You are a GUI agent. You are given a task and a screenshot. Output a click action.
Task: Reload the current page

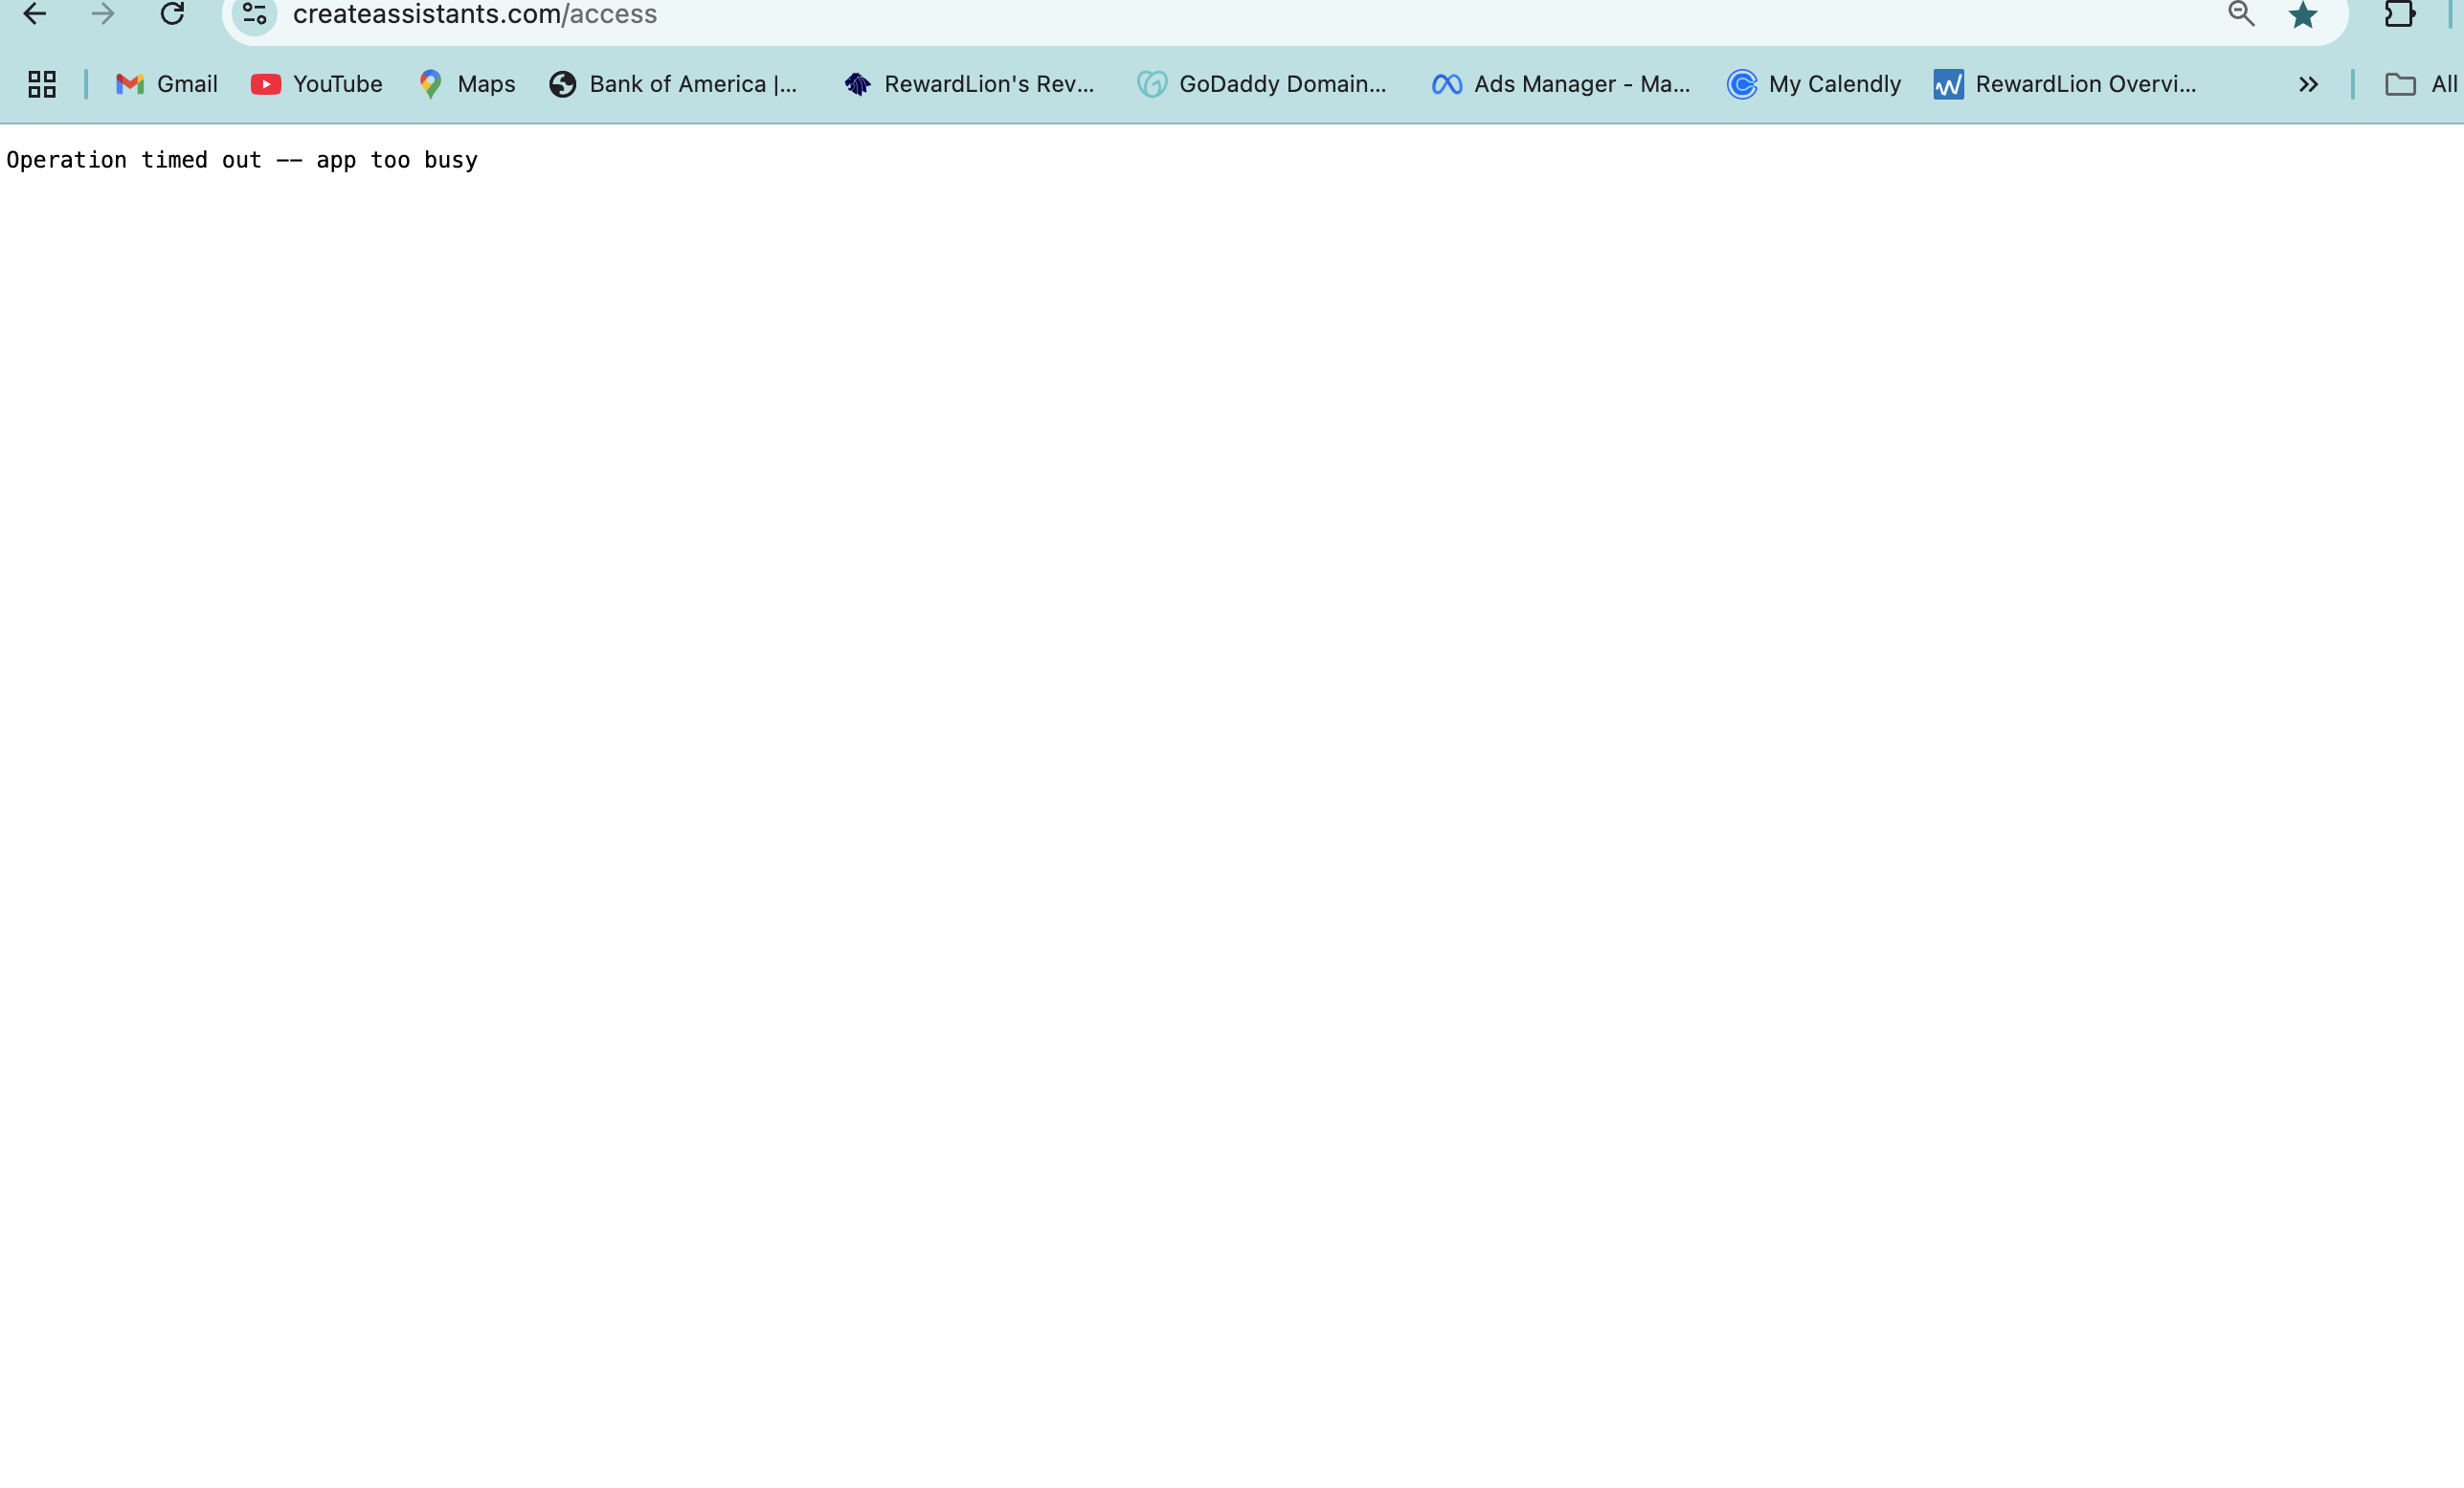click(172, 14)
